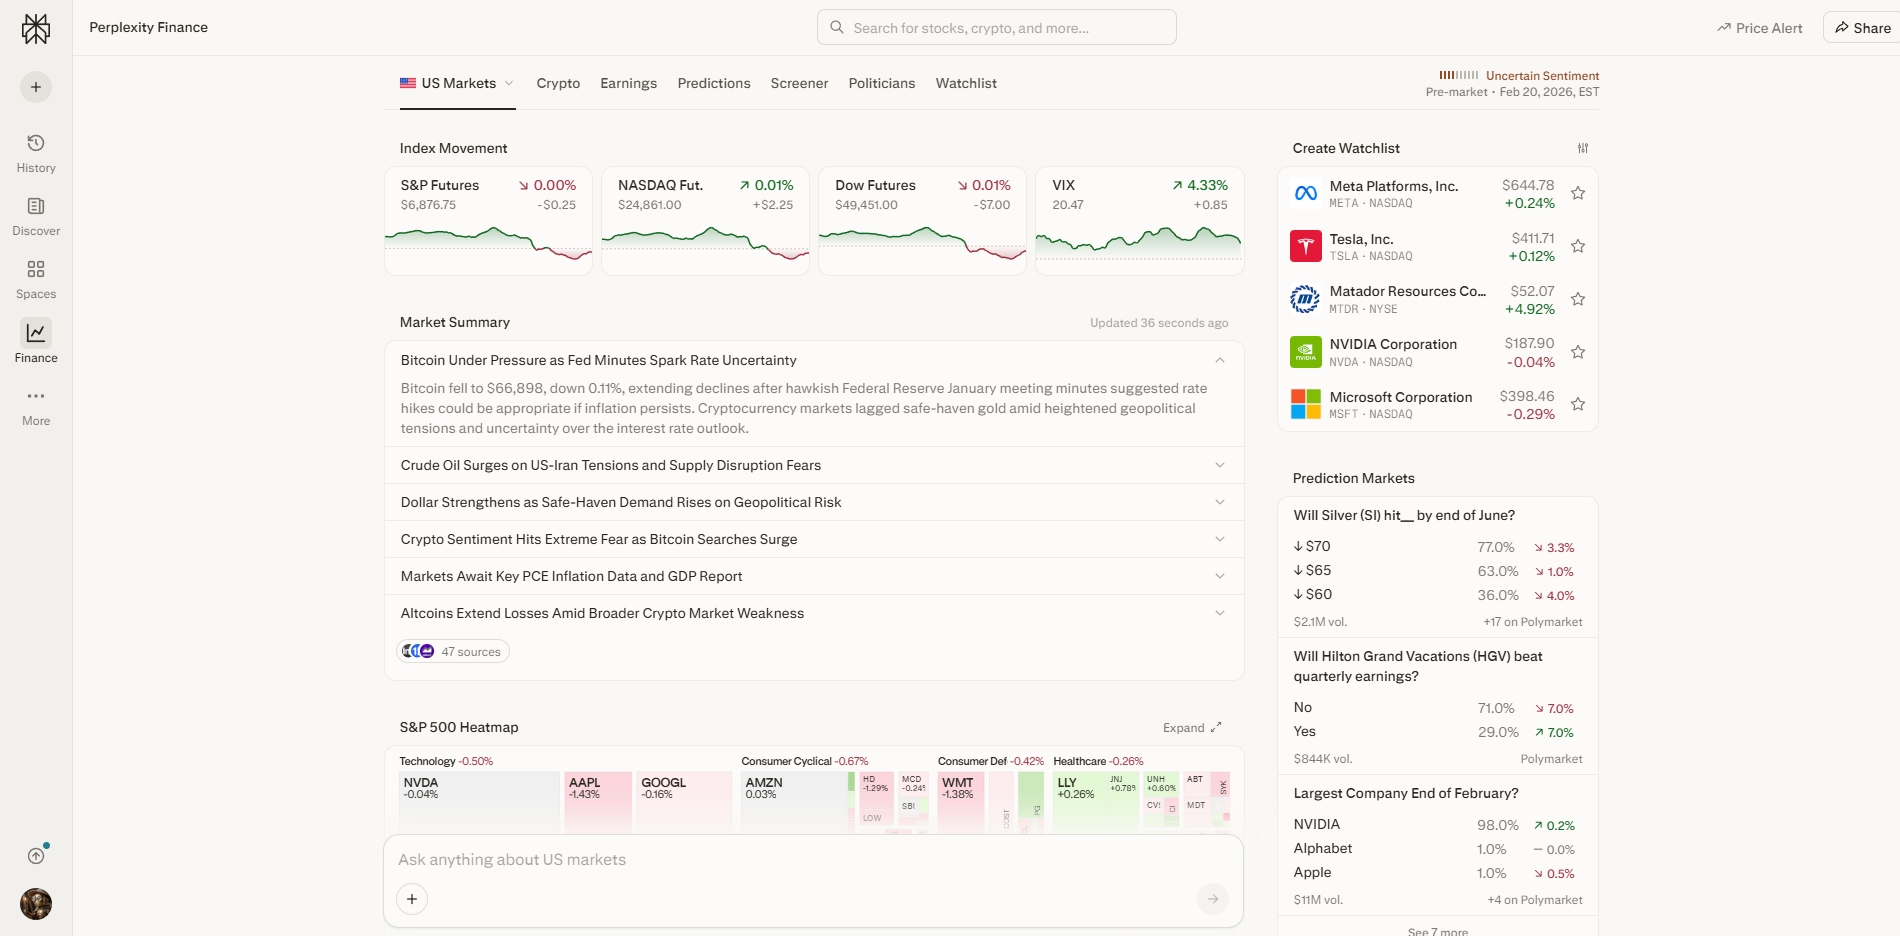
Task: Click the upgrade arrow icon in sidebar
Action: (36, 856)
